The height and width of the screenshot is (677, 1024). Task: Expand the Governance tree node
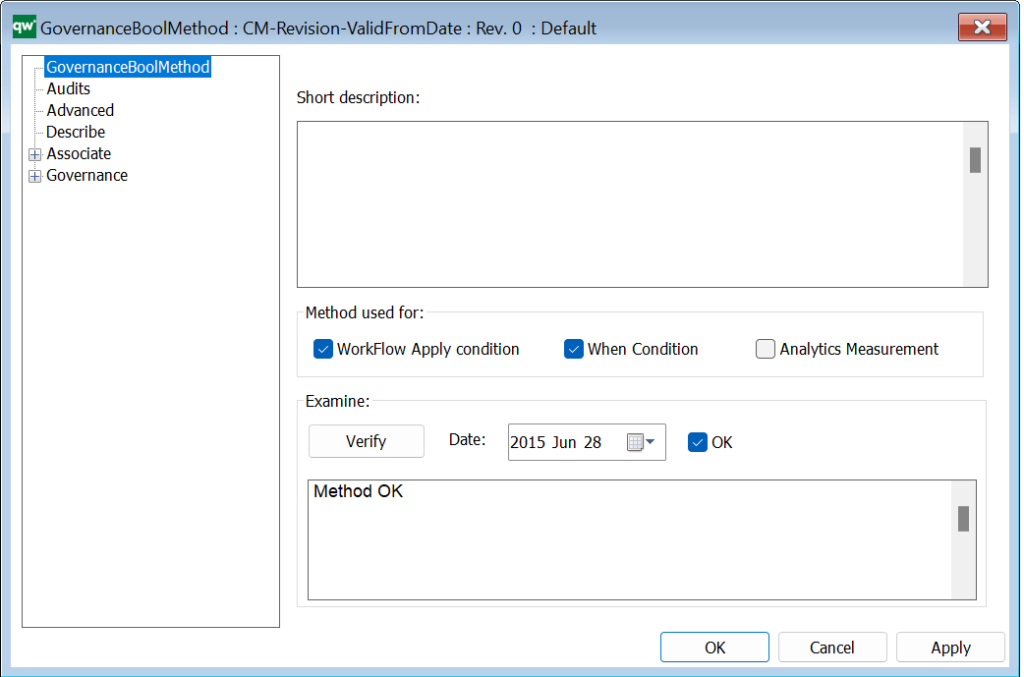click(35, 176)
